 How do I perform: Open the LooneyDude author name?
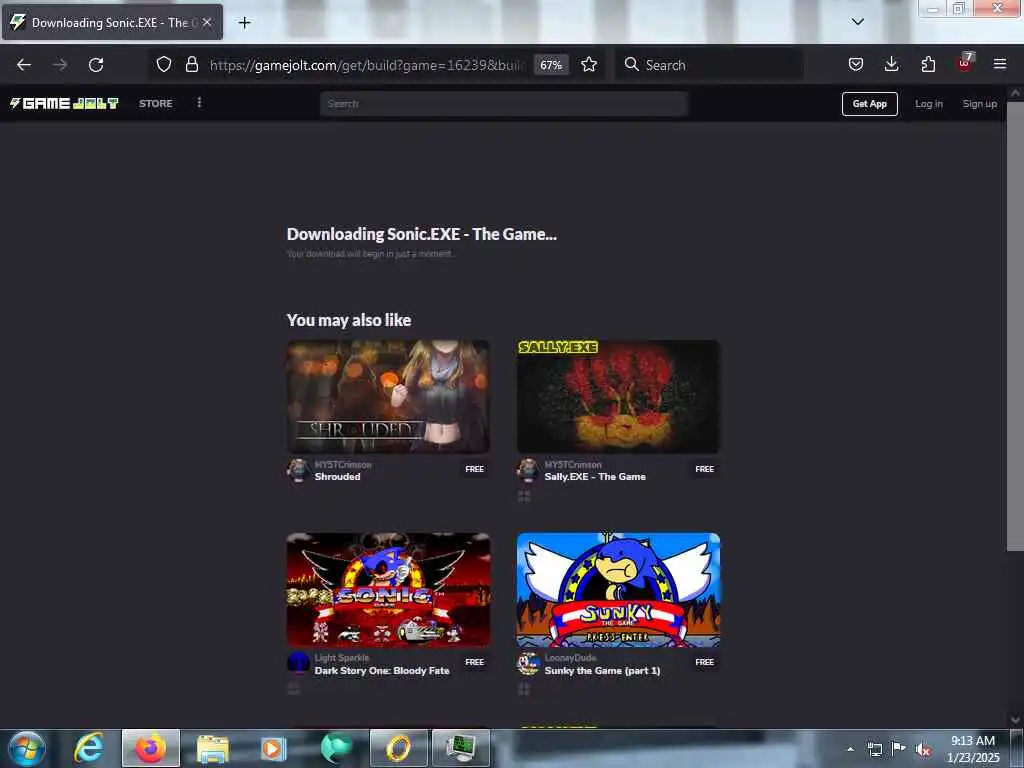click(570, 658)
